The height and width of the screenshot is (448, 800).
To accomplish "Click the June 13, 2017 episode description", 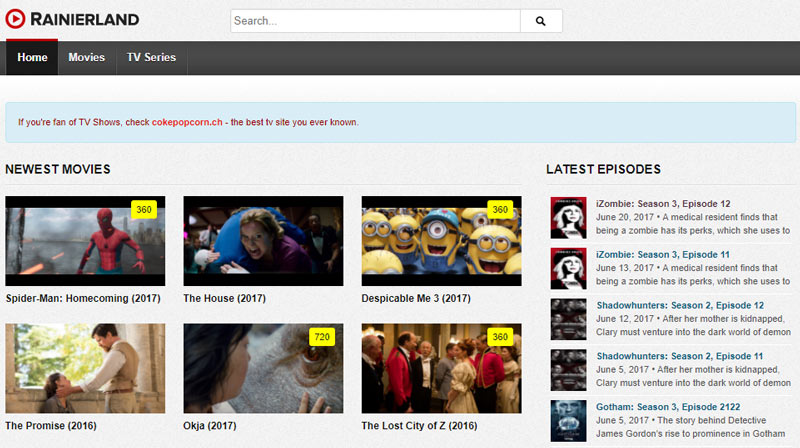I will pyautogui.click(x=693, y=275).
